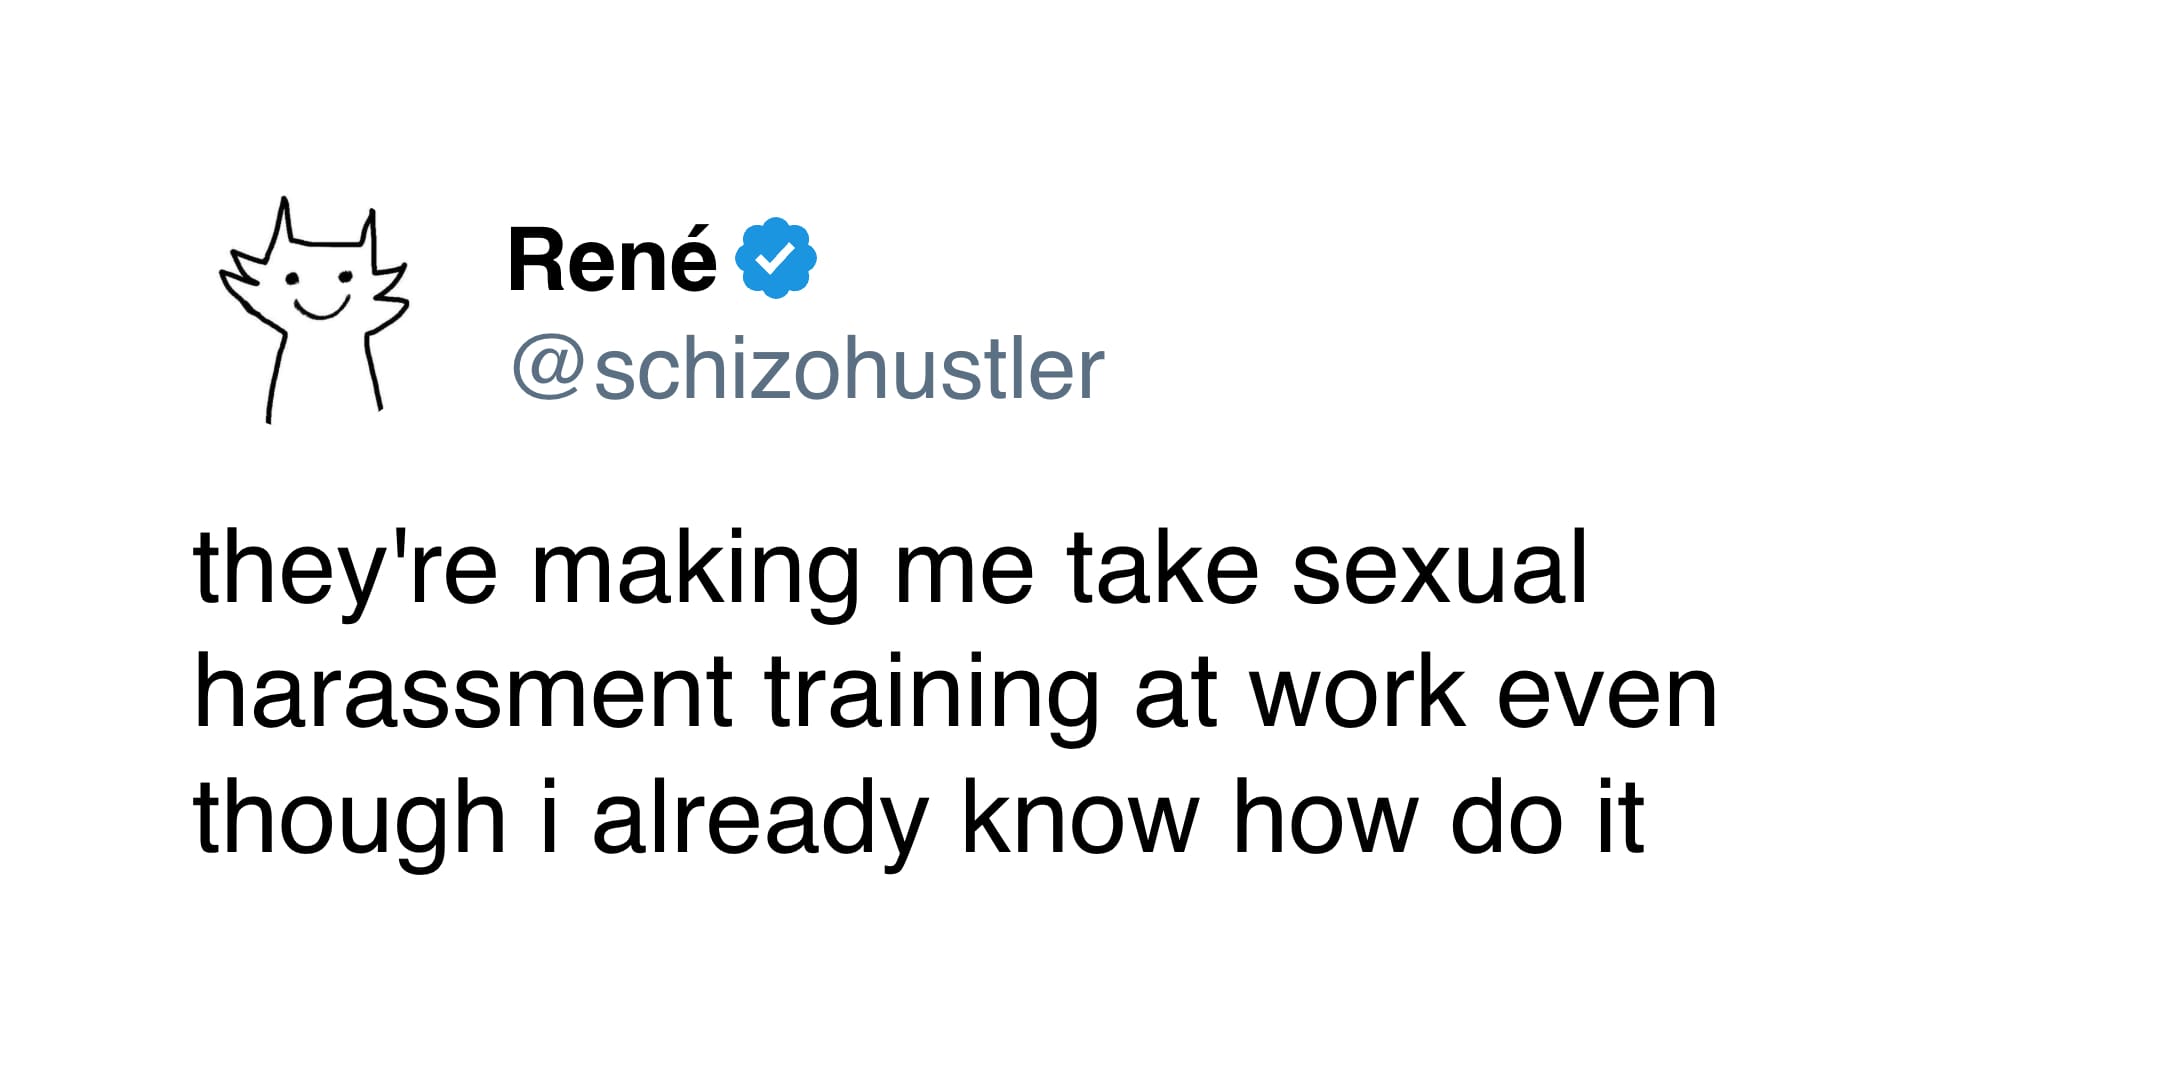Click the word "though" in the tweet
Screen dimensions: 2160x1070
349,820
